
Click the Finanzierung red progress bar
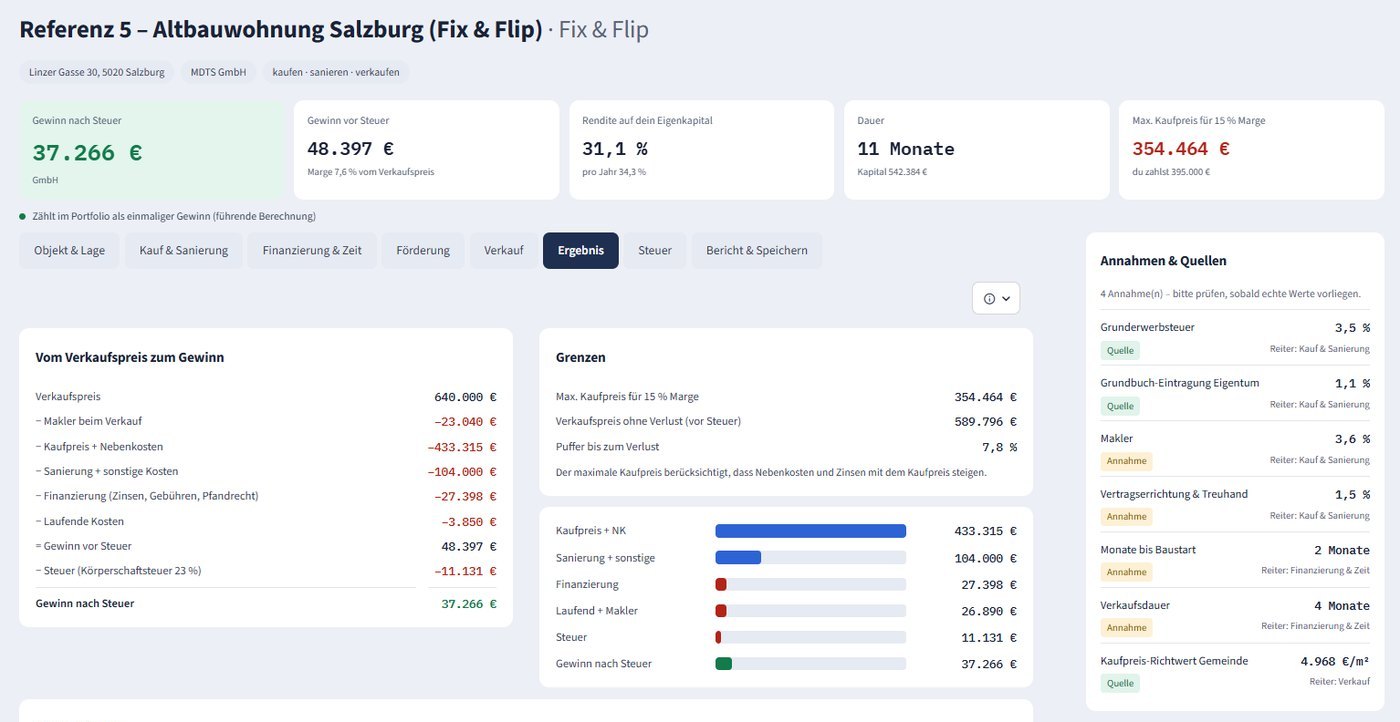click(721, 584)
